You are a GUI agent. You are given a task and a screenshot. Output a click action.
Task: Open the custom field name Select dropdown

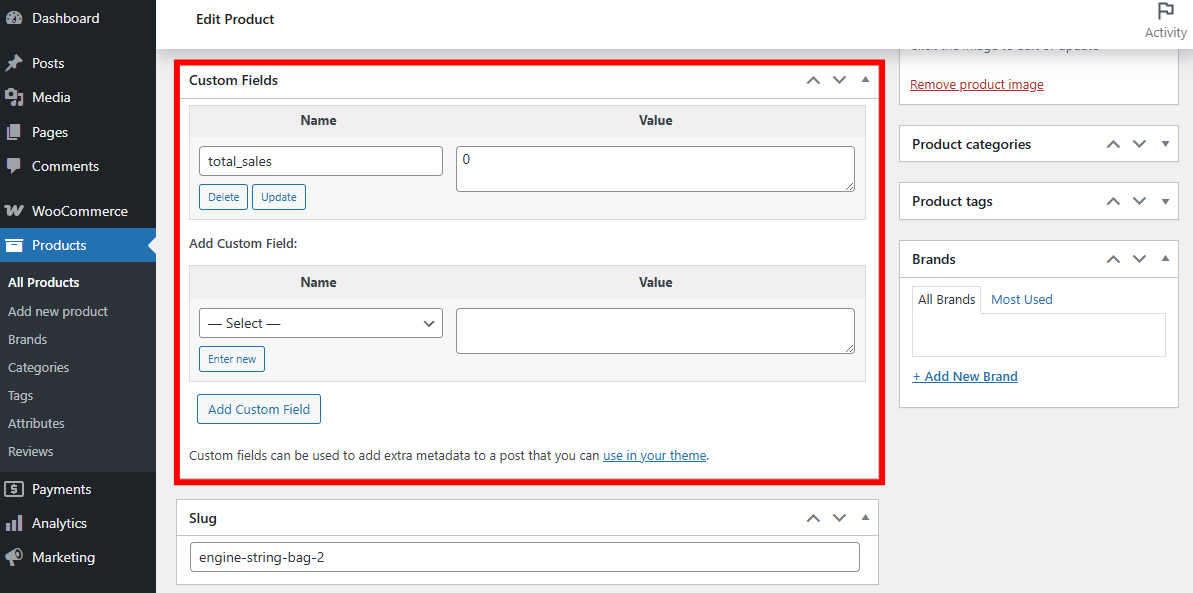pos(320,323)
